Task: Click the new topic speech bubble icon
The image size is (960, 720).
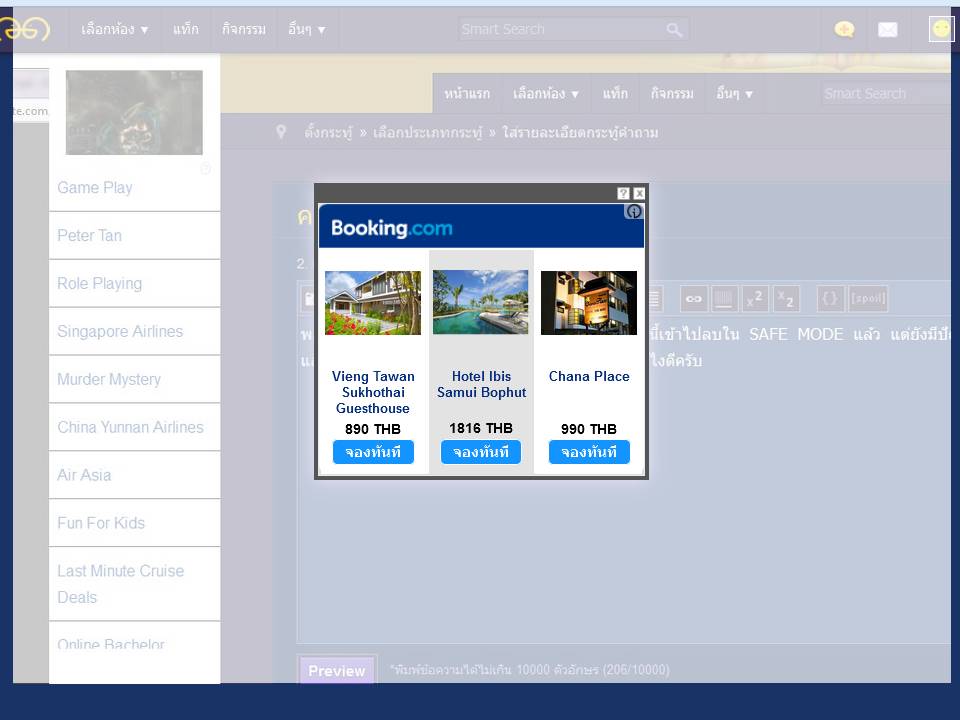Action: click(x=844, y=29)
